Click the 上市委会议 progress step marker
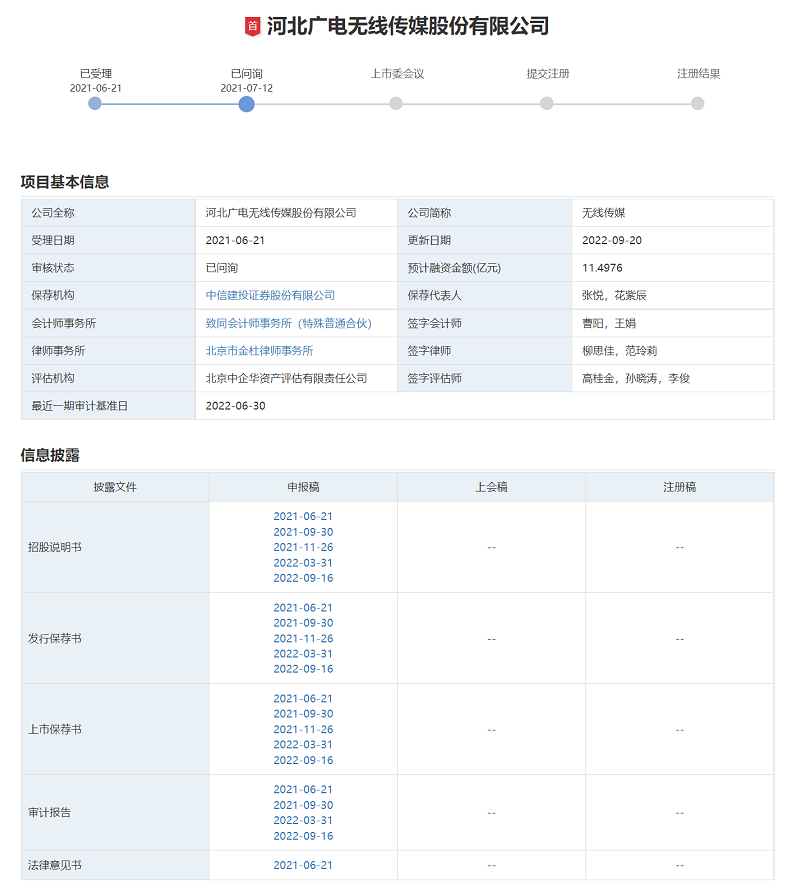Viewport: 797px width, 893px height. (396, 104)
